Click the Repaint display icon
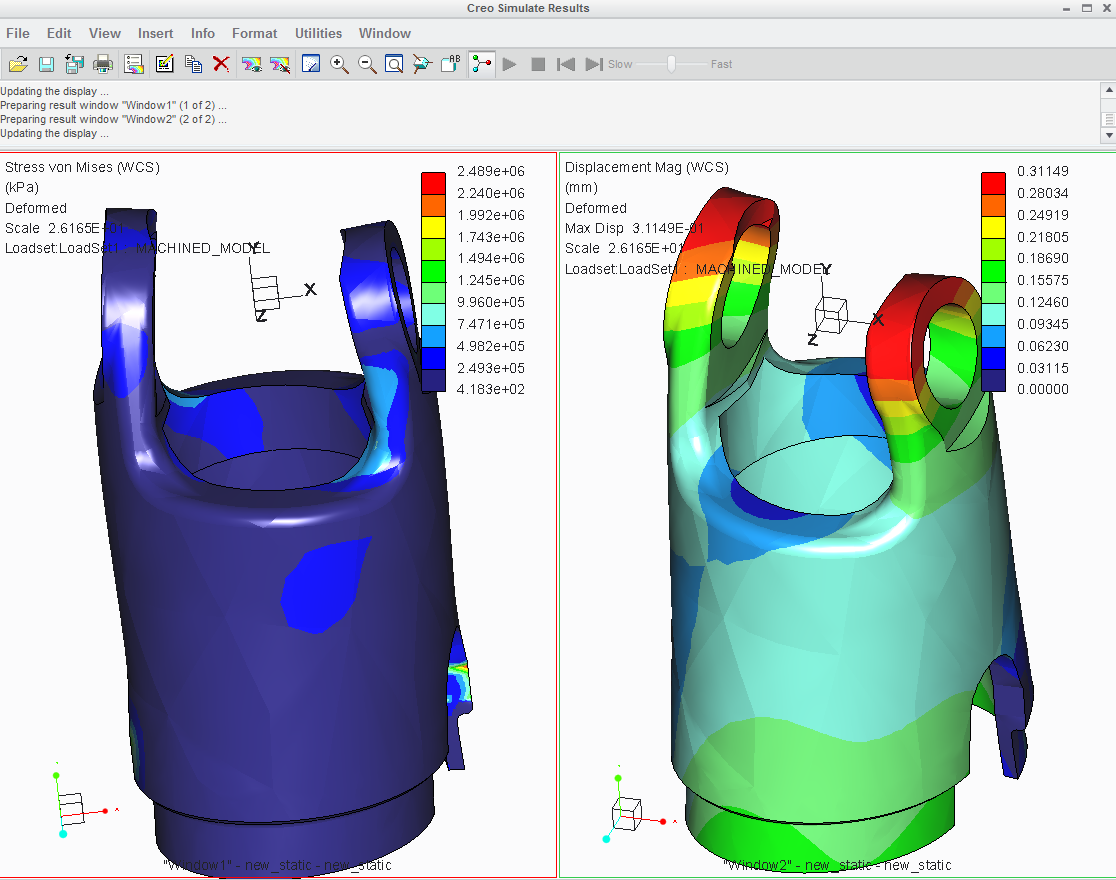Viewport: 1116px width, 880px height. pos(311,64)
